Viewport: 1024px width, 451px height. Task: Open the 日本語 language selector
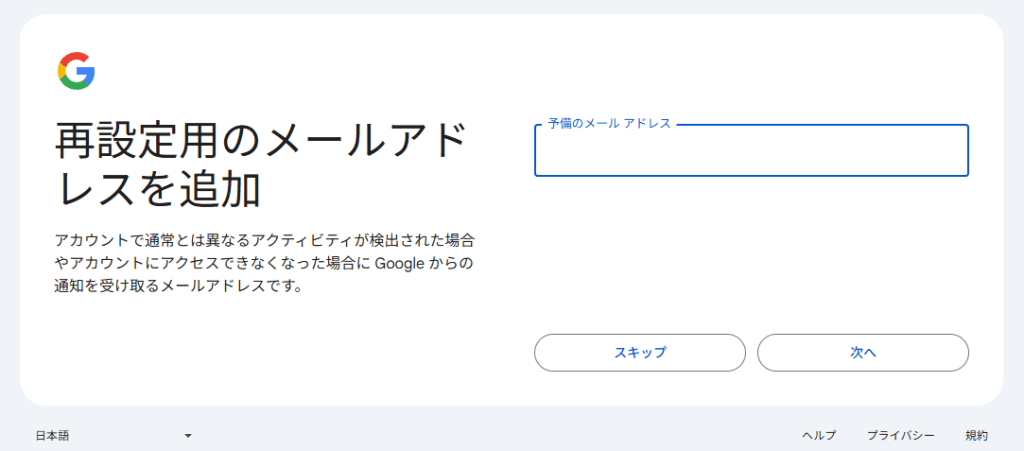[x=112, y=435]
